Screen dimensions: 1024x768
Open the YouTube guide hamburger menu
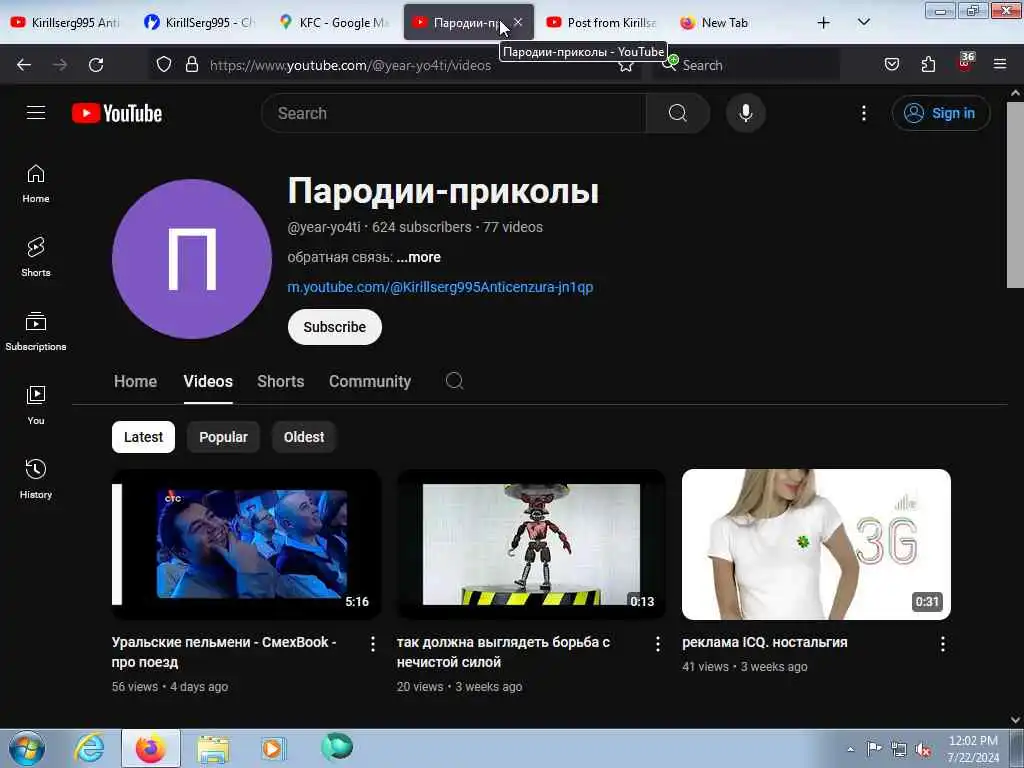36,113
